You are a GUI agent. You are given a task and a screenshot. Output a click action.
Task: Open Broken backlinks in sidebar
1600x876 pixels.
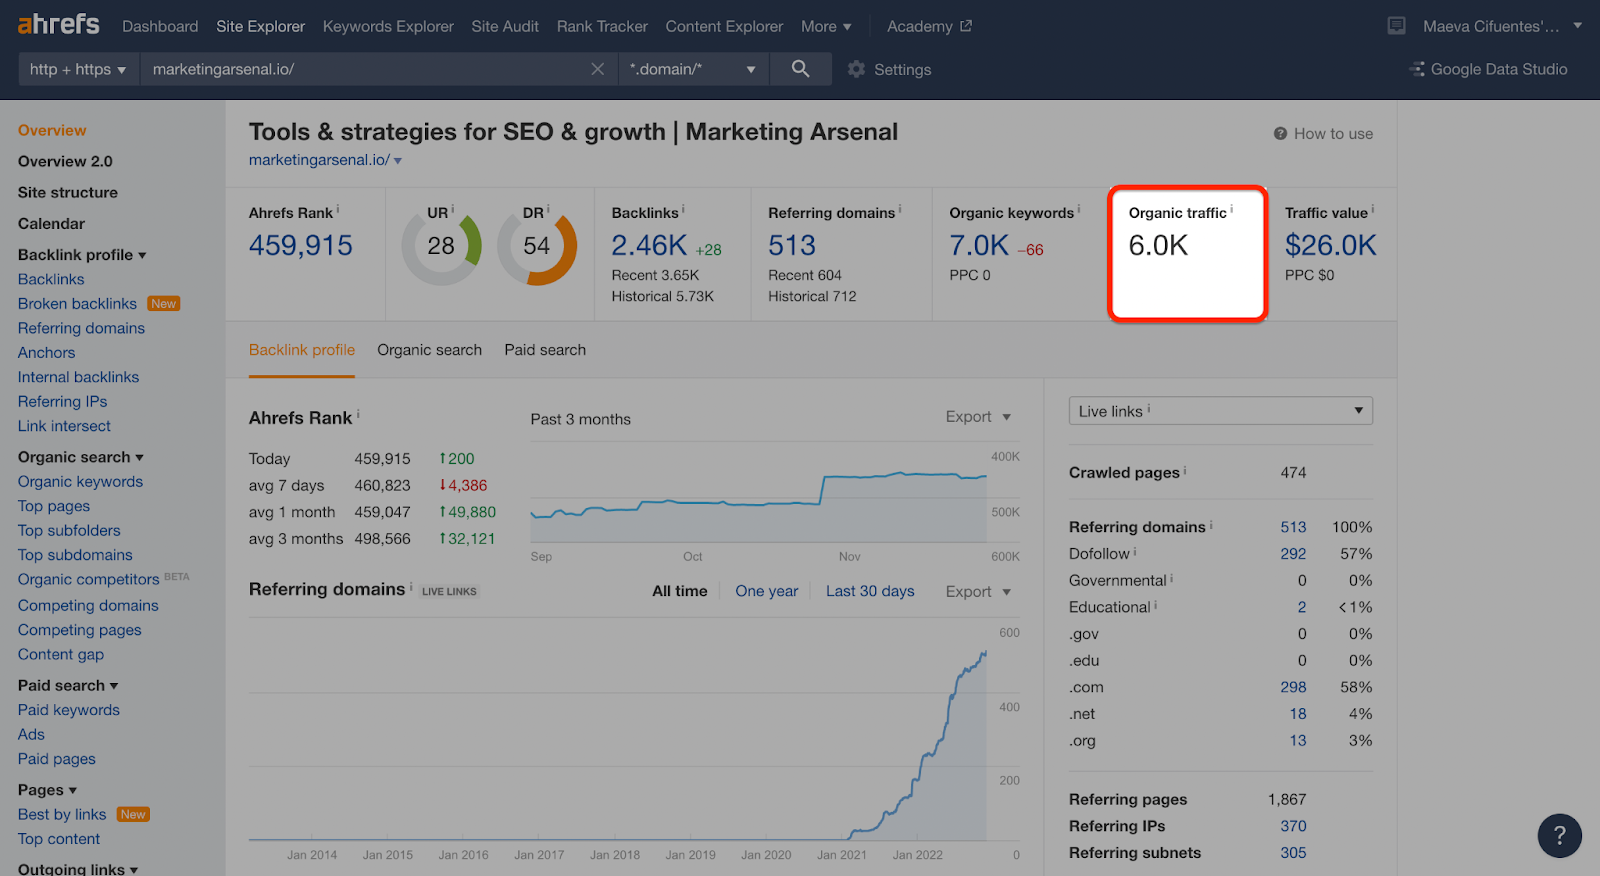[77, 304]
